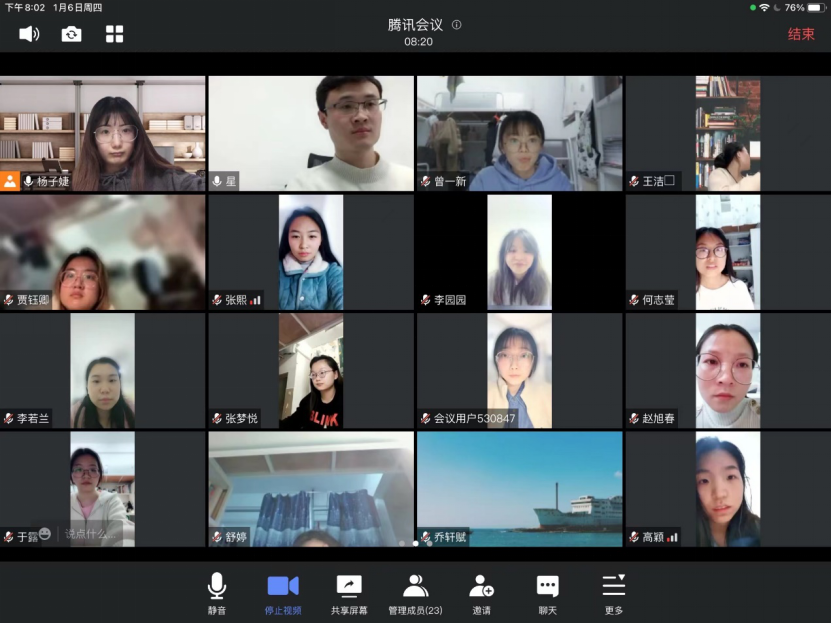Turn off camera via 停止视频

point(283,593)
